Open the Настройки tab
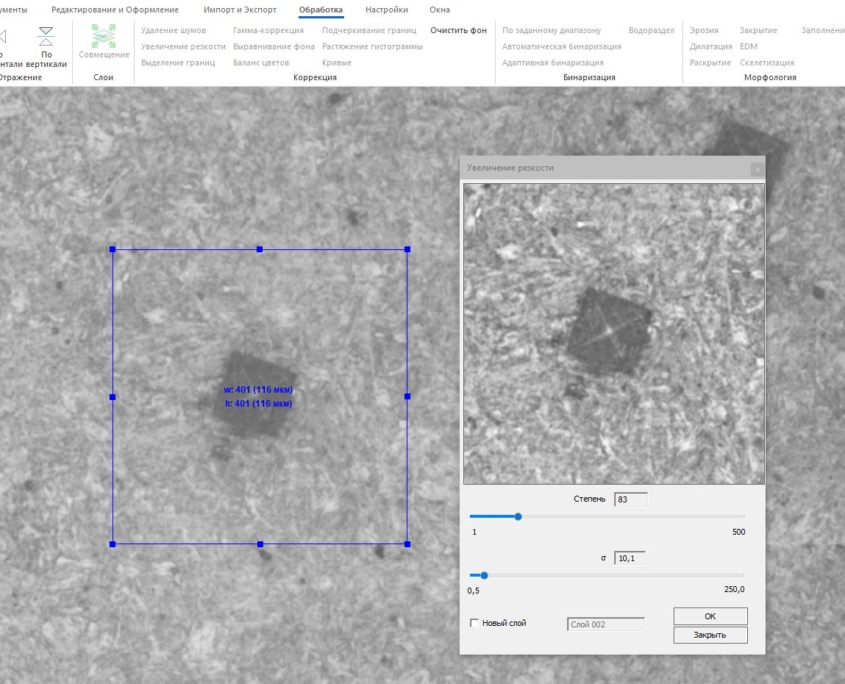845x684 pixels. pos(386,10)
